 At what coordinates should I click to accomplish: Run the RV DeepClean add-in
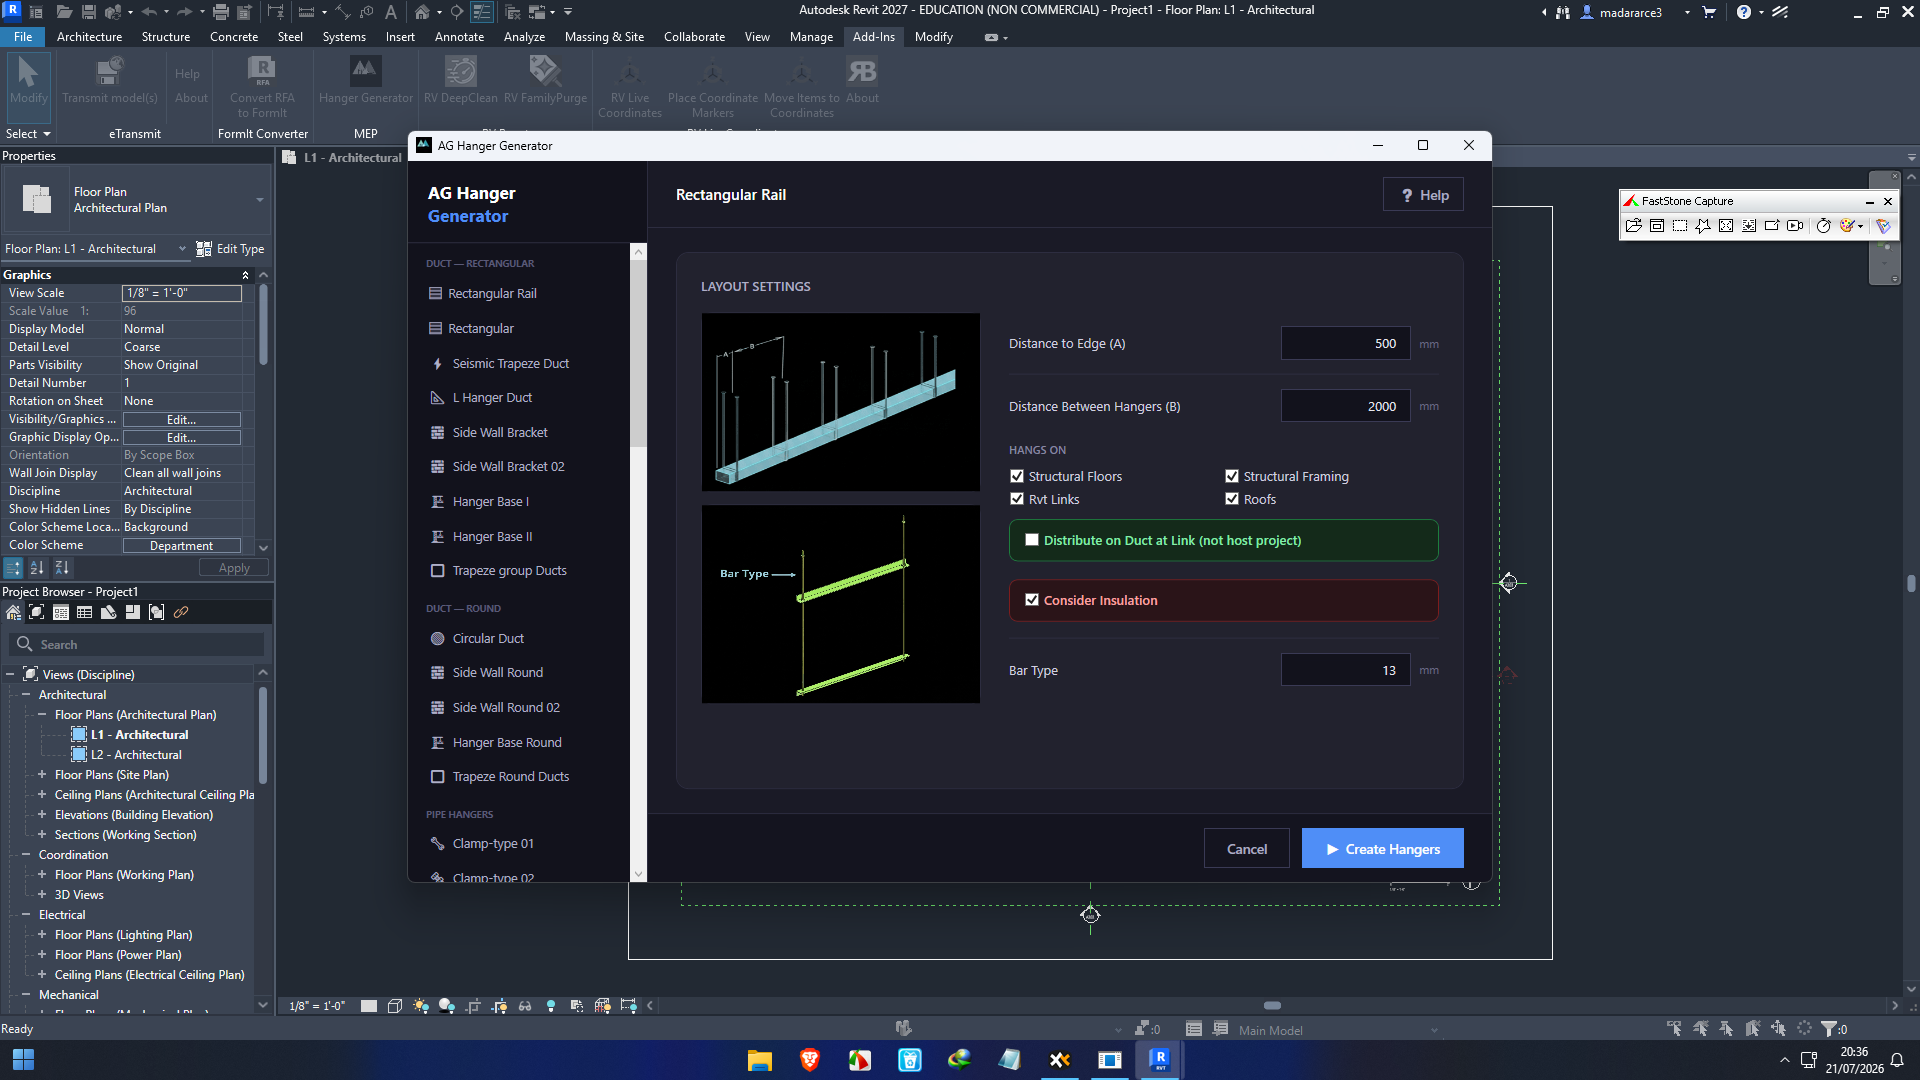pos(461,80)
